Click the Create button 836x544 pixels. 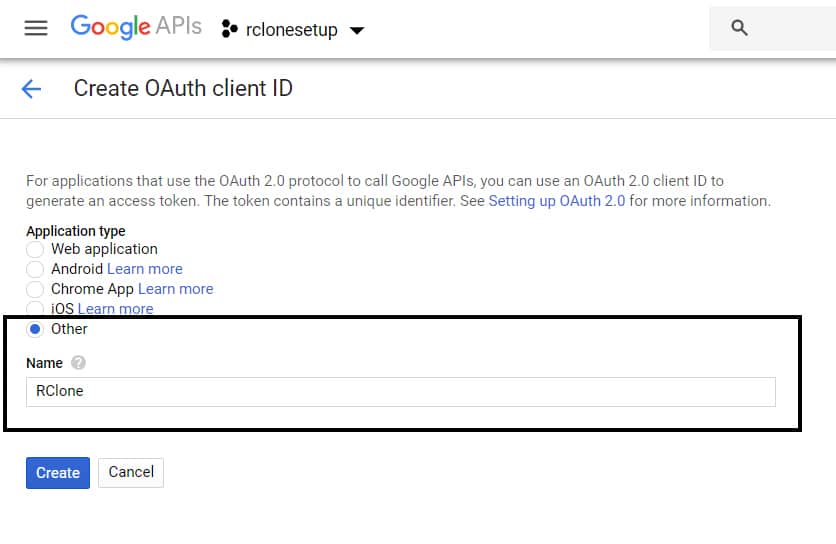click(58, 473)
